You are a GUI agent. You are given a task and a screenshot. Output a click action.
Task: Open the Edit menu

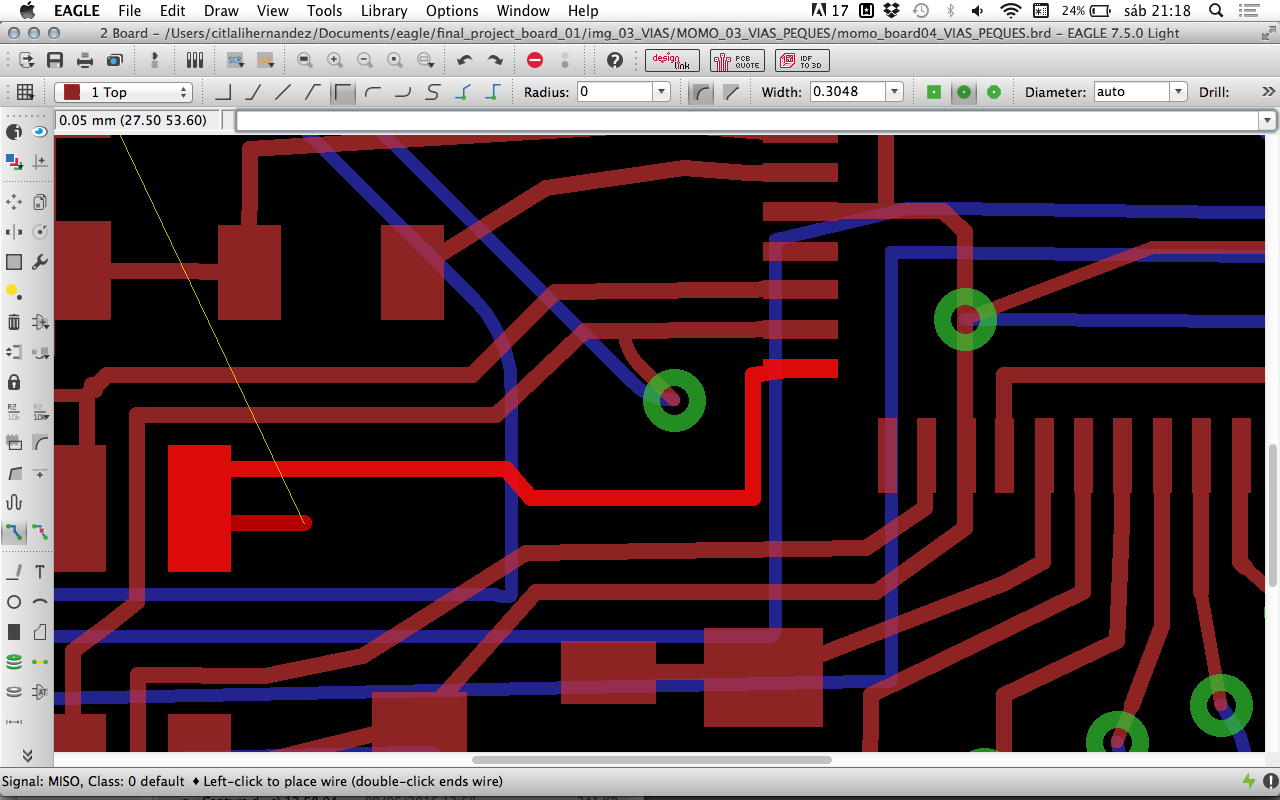pos(173,11)
